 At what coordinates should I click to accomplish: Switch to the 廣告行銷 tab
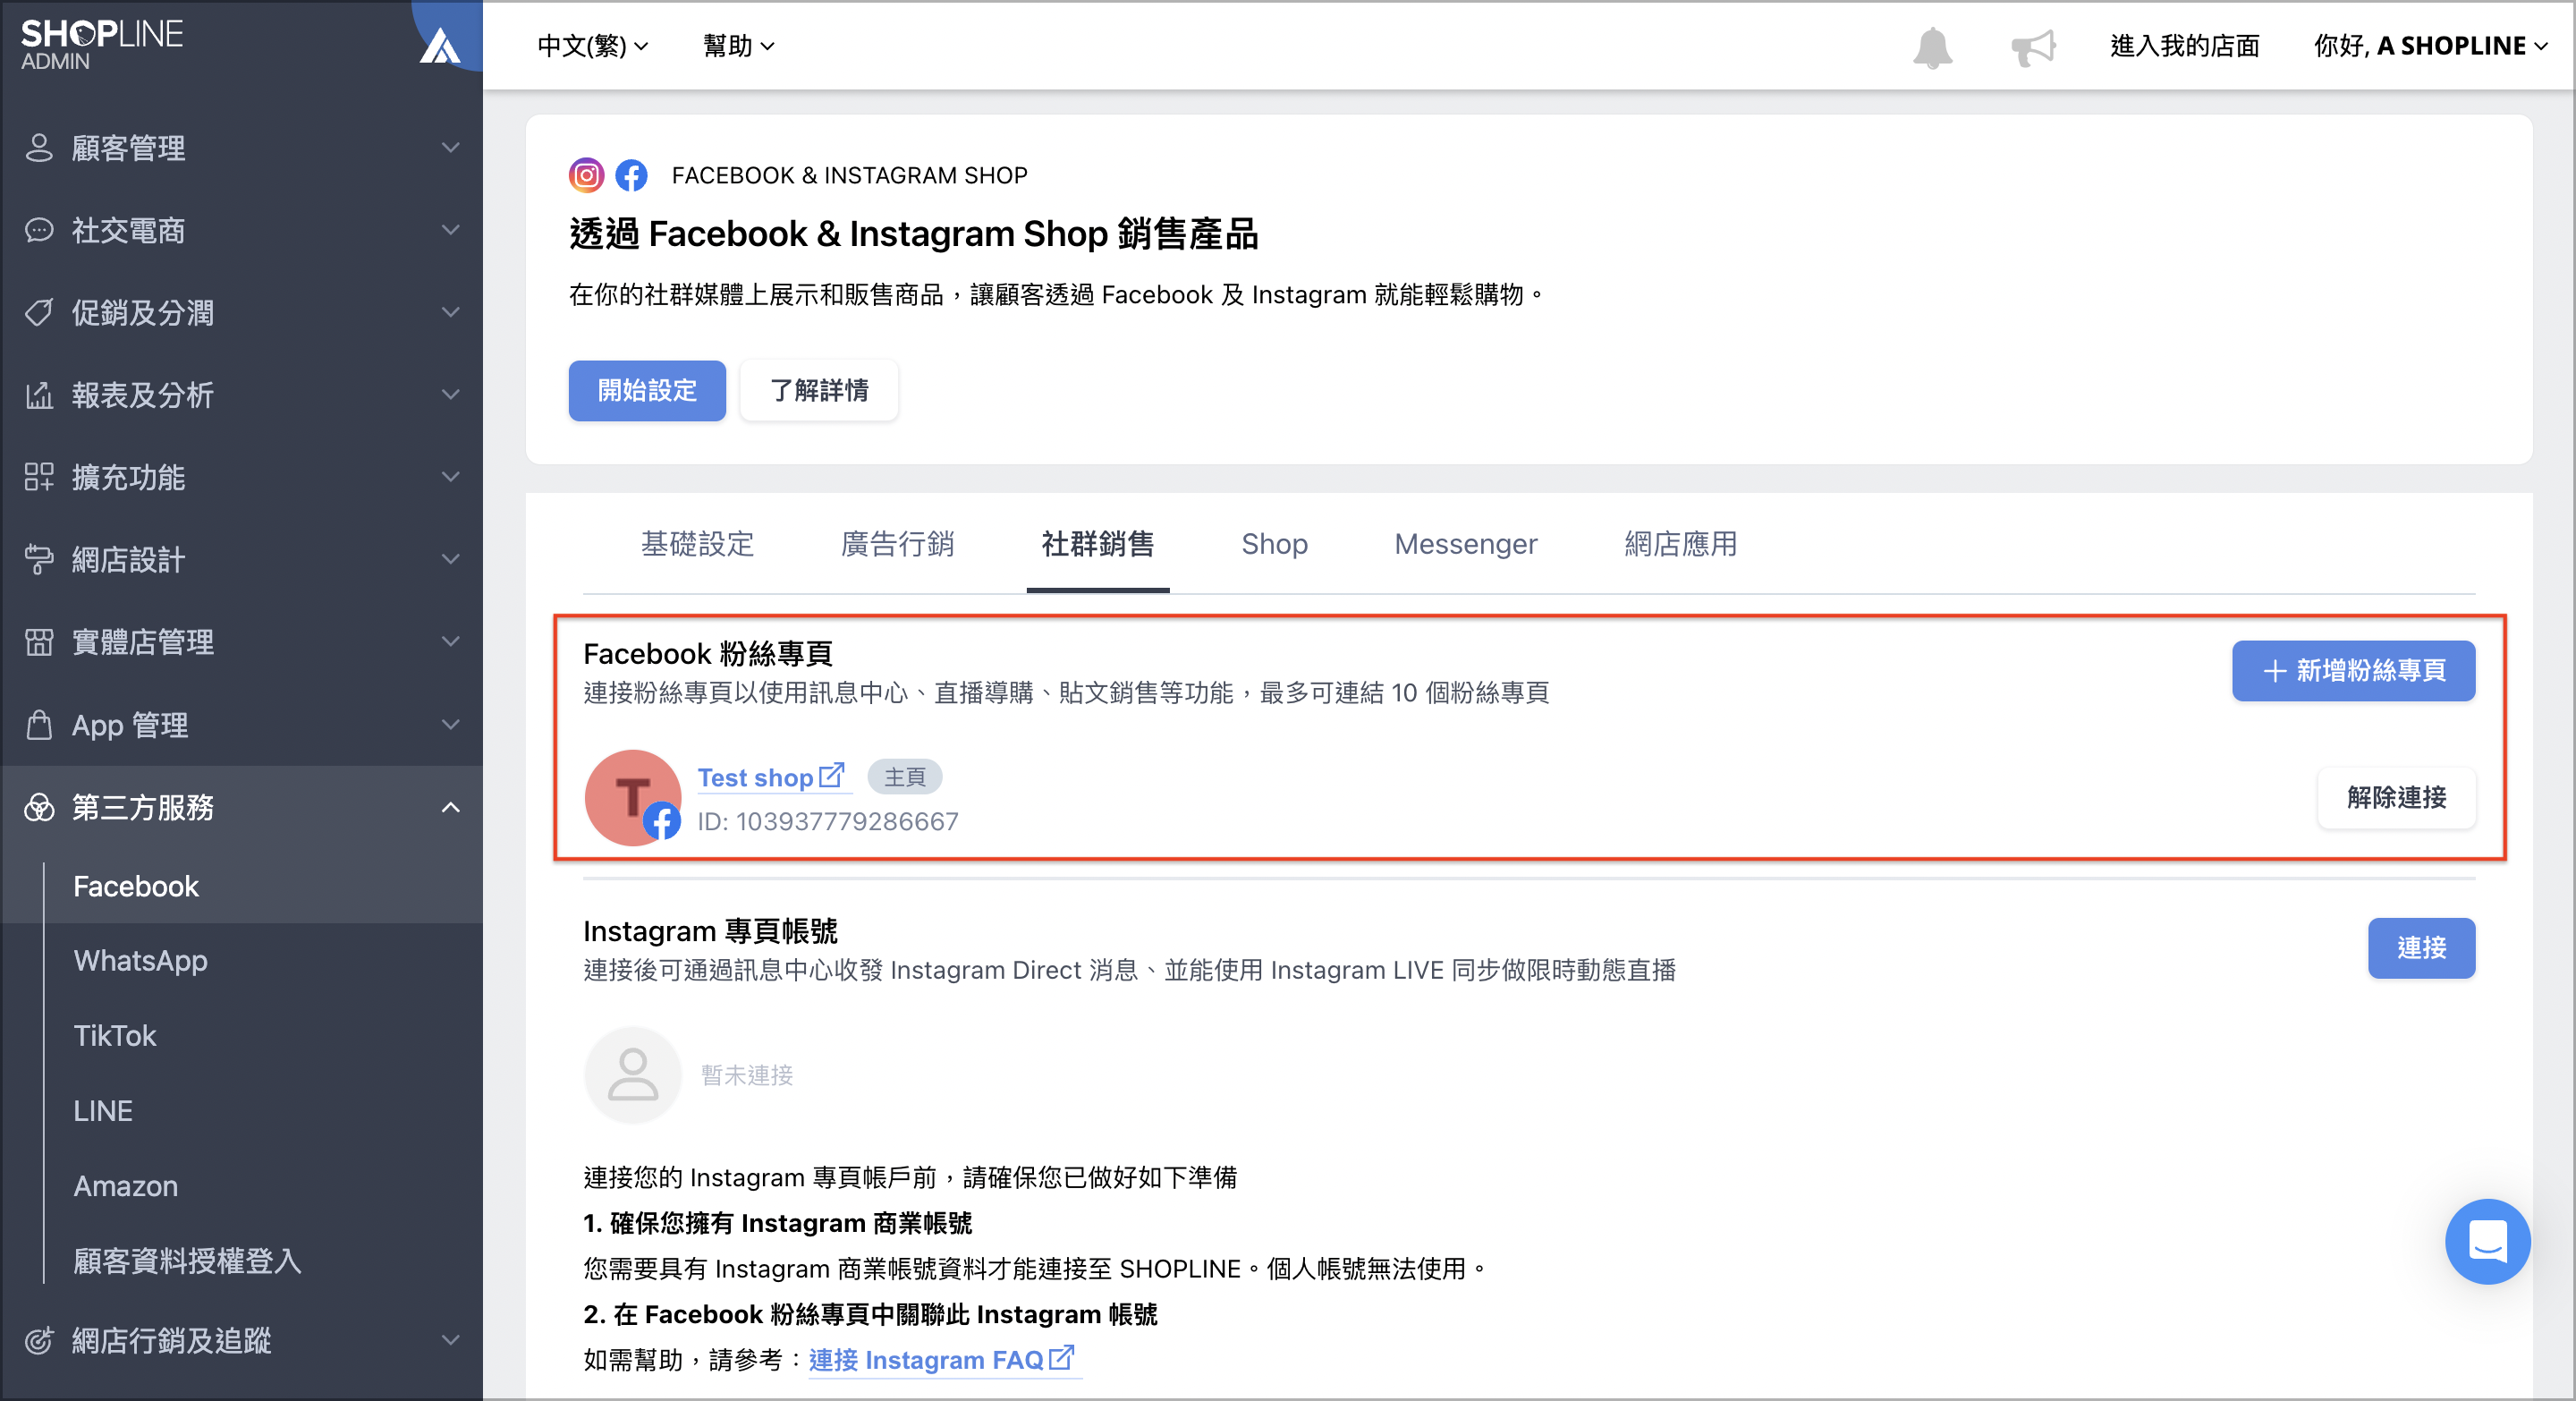point(898,544)
